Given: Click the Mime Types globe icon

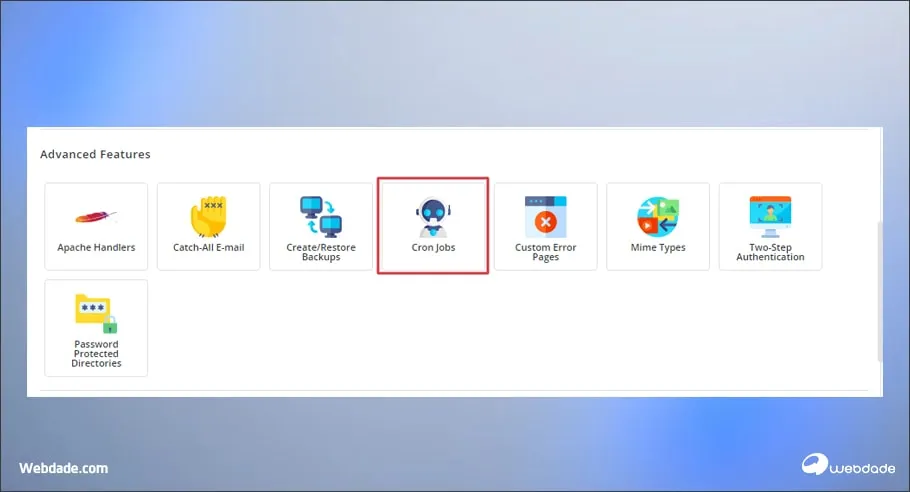Looking at the screenshot, I should pyautogui.click(x=658, y=216).
